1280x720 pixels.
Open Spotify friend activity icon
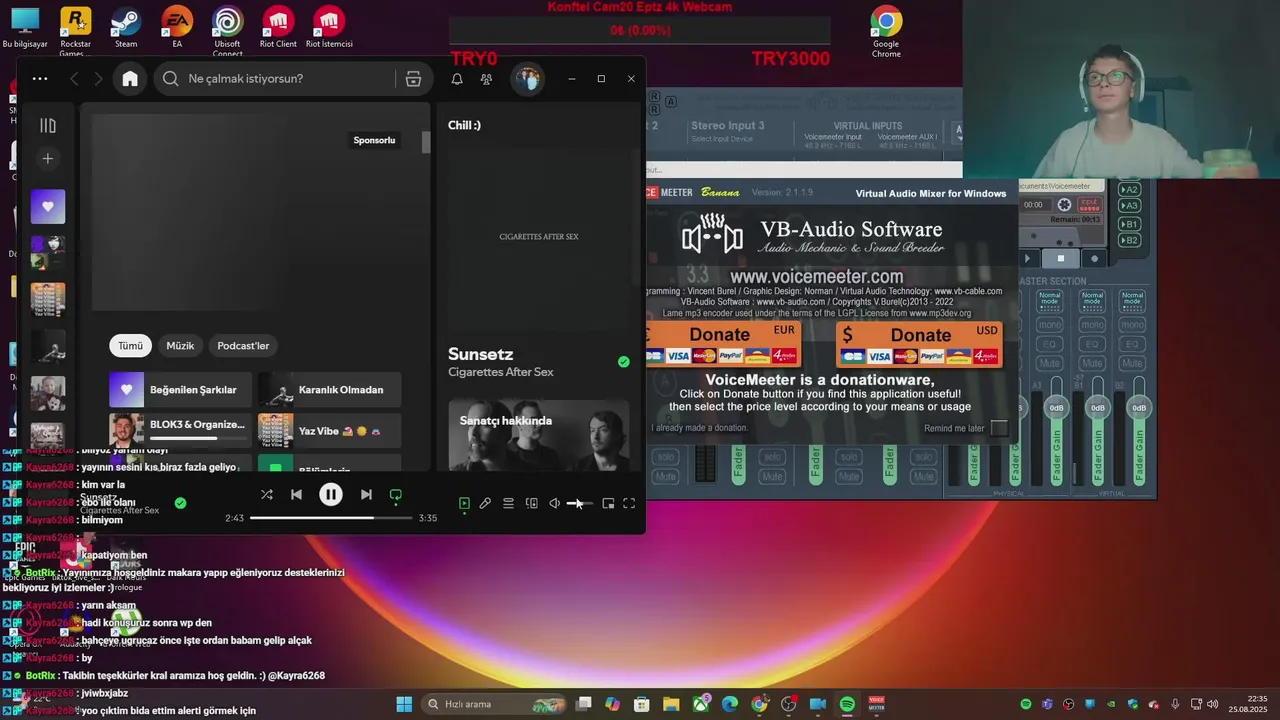(x=486, y=79)
